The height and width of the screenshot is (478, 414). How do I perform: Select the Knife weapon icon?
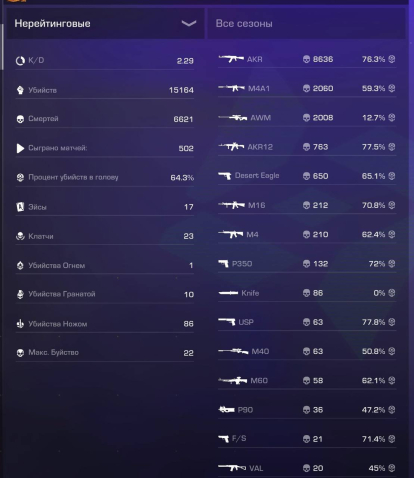click(228, 293)
